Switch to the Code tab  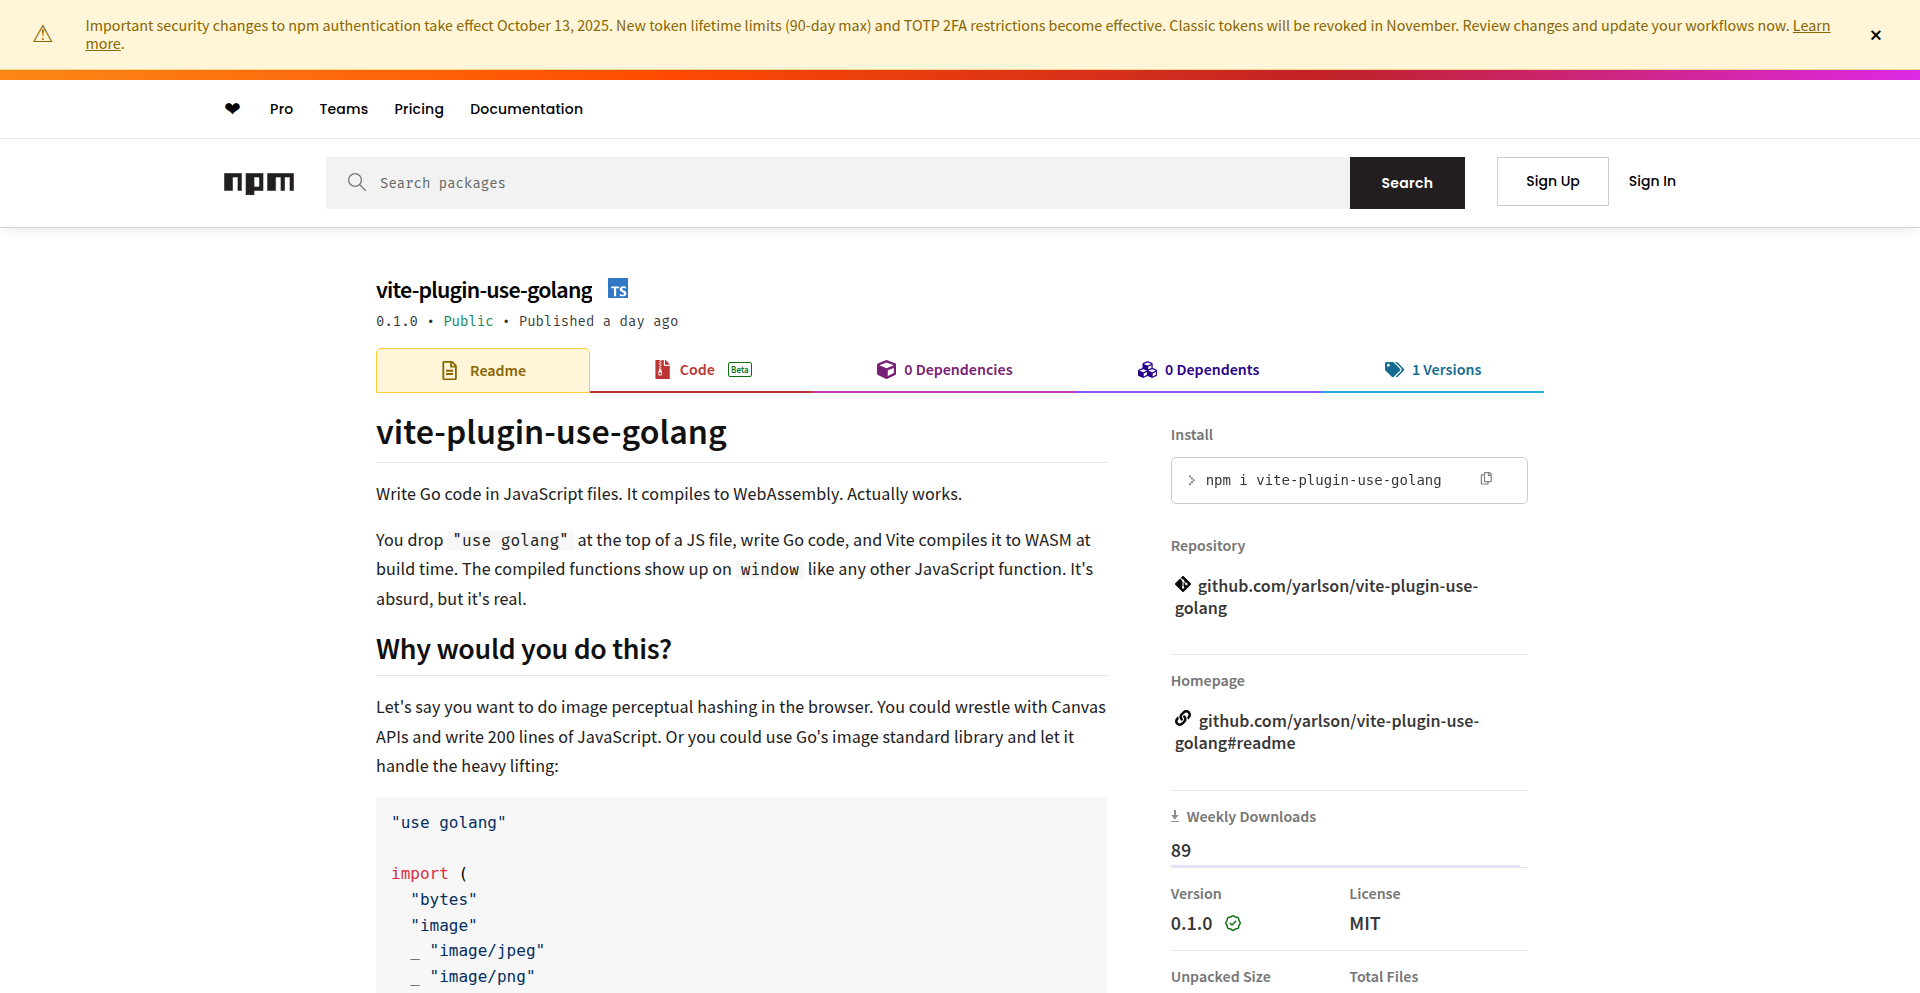[x=697, y=369]
